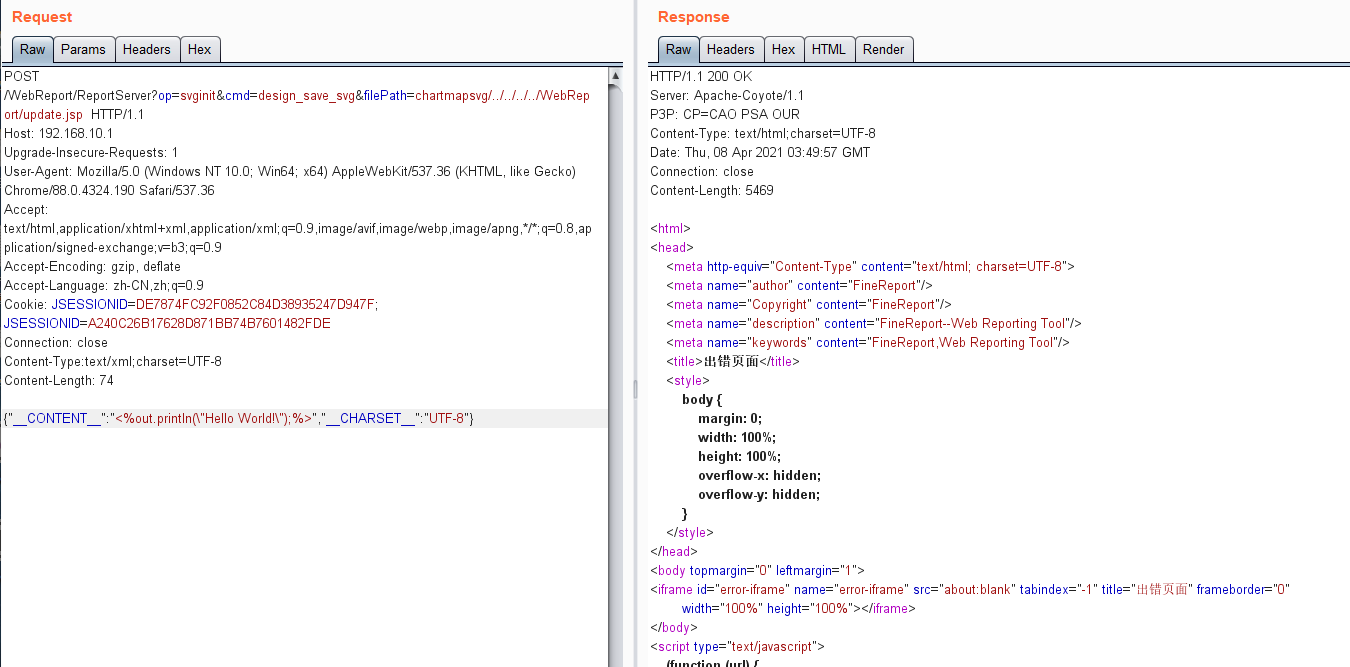Viewport: 1350px width, 667px height.
Task: Click the 'overflow-x: hidden;' CSS line
Action: click(759, 475)
